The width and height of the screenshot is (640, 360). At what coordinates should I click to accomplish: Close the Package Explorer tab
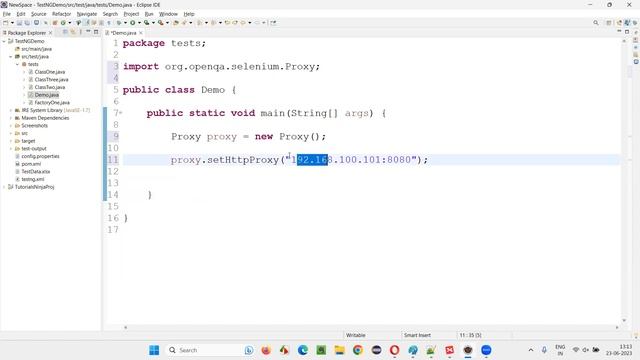51,33
